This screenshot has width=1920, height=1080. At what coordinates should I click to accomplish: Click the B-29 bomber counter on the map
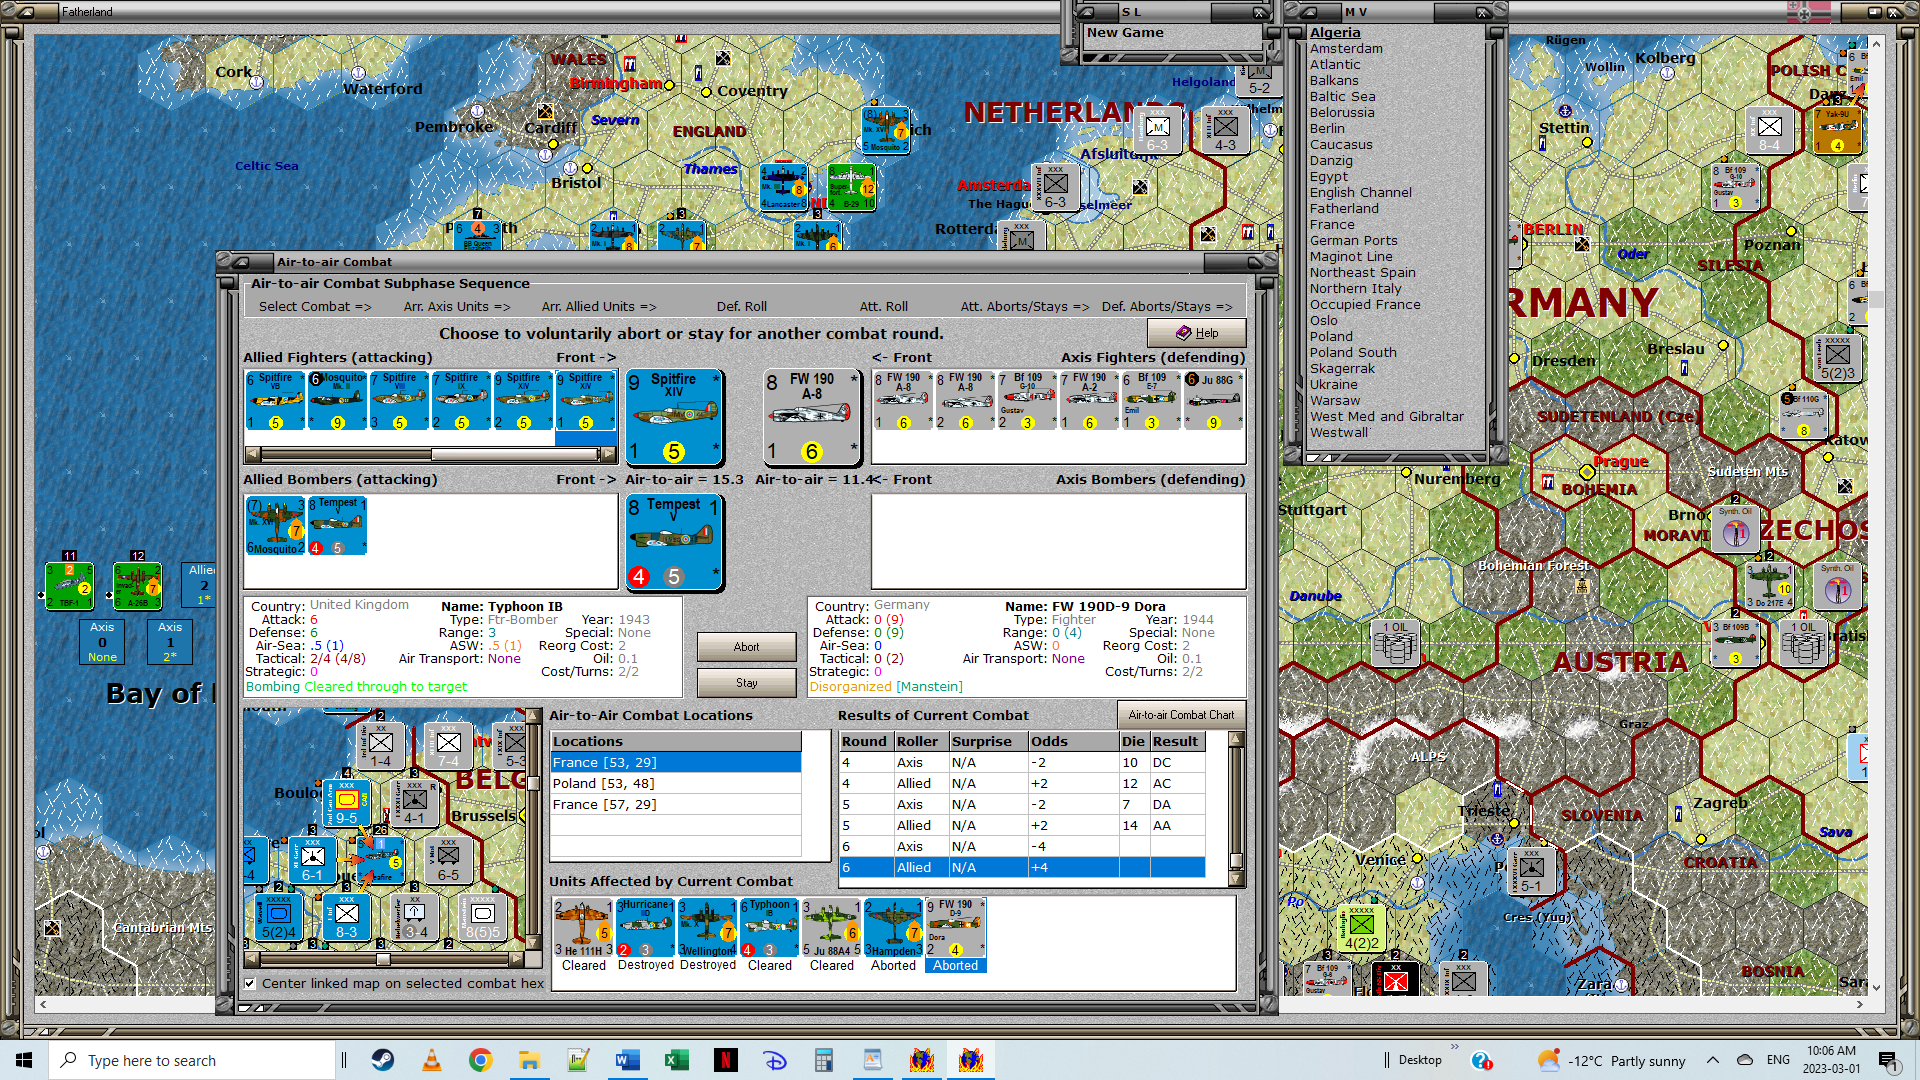point(852,187)
